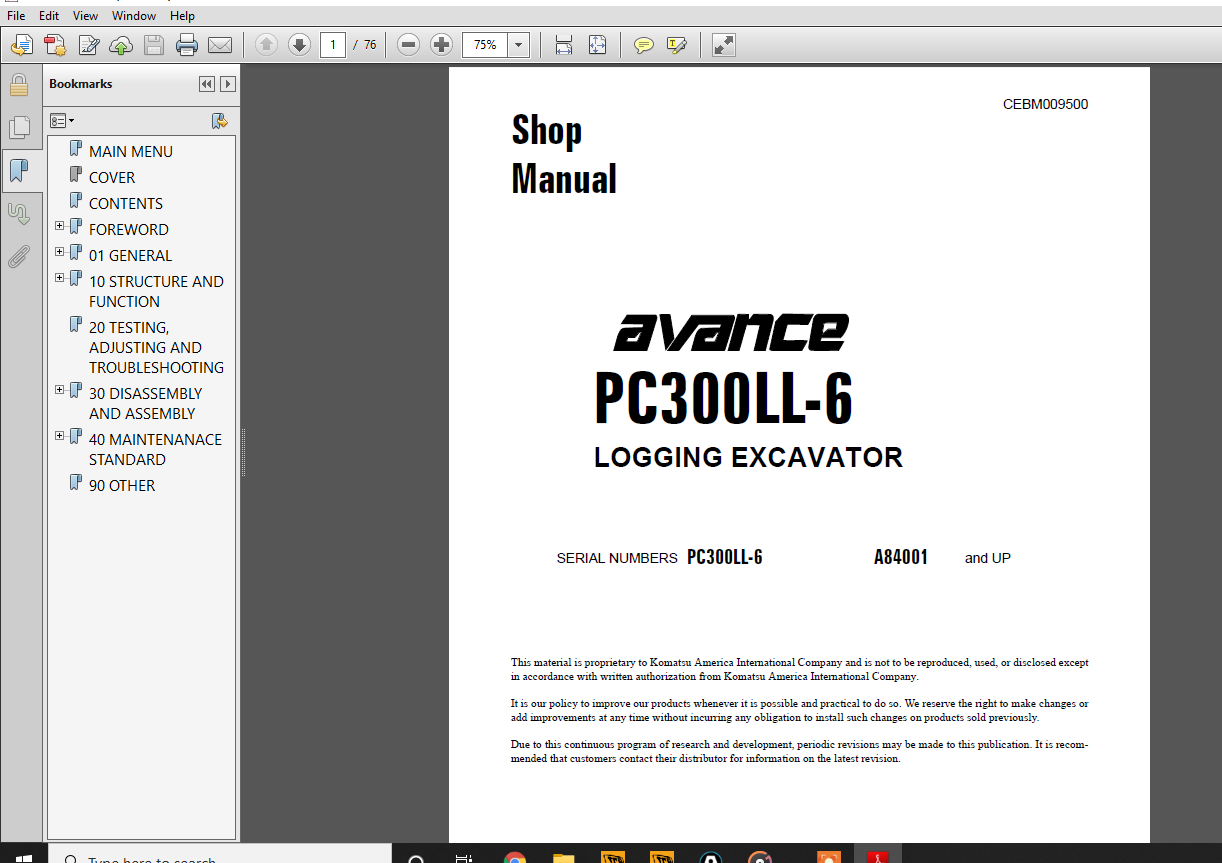
Task: Click the PC300LL-6 title on the page
Action: 723,398
